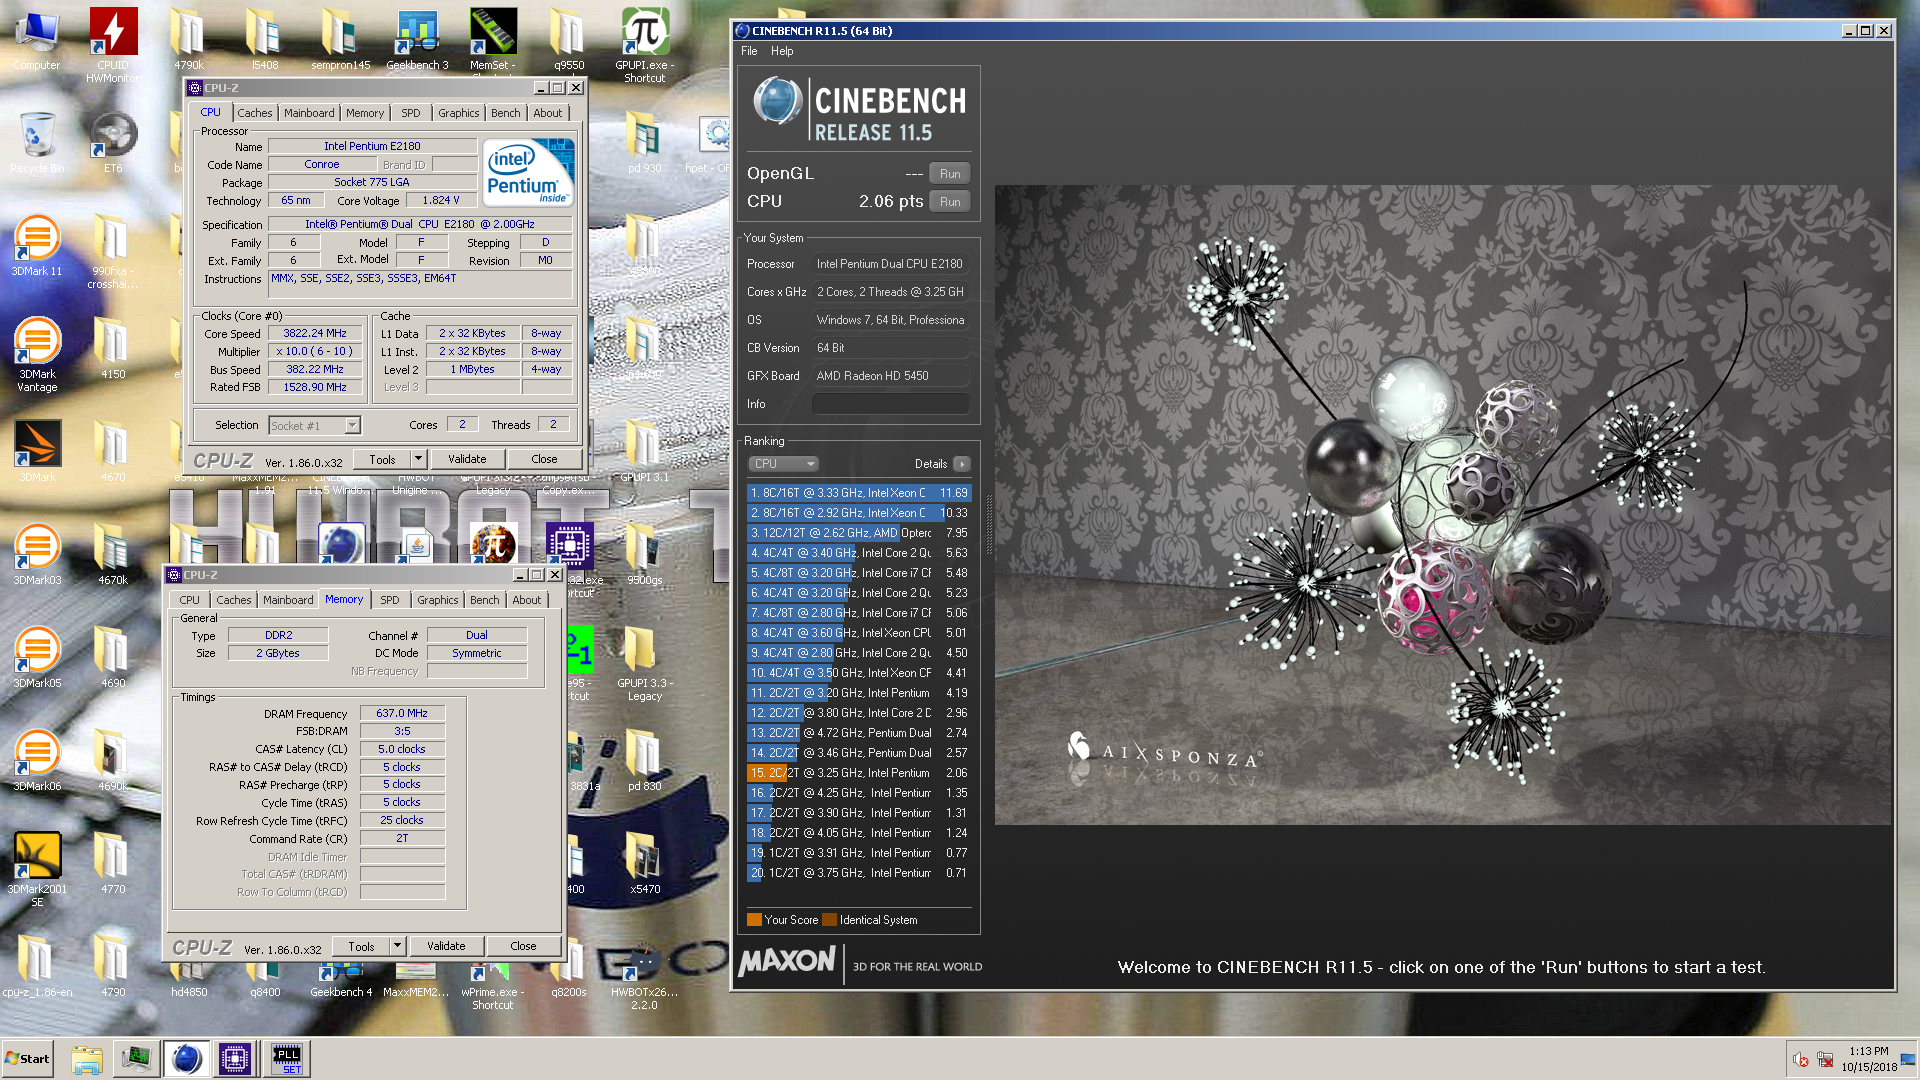Open the GPUPI 3.3 Legacy folder
Image resolution: width=1920 pixels, height=1080 pixels.
[645, 662]
